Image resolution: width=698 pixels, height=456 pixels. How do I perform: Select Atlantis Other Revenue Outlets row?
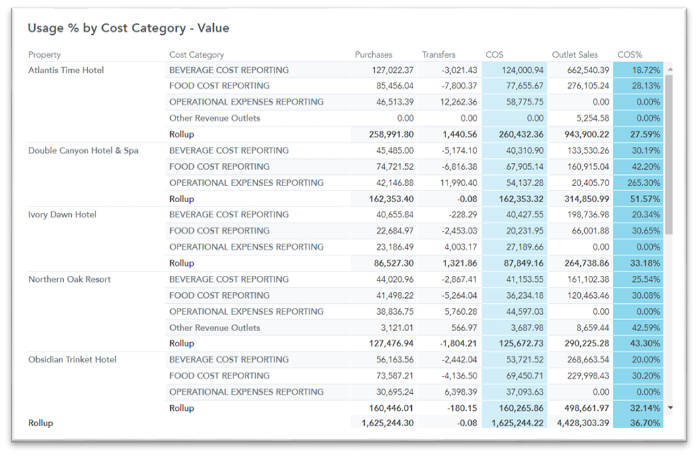point(215,118)
